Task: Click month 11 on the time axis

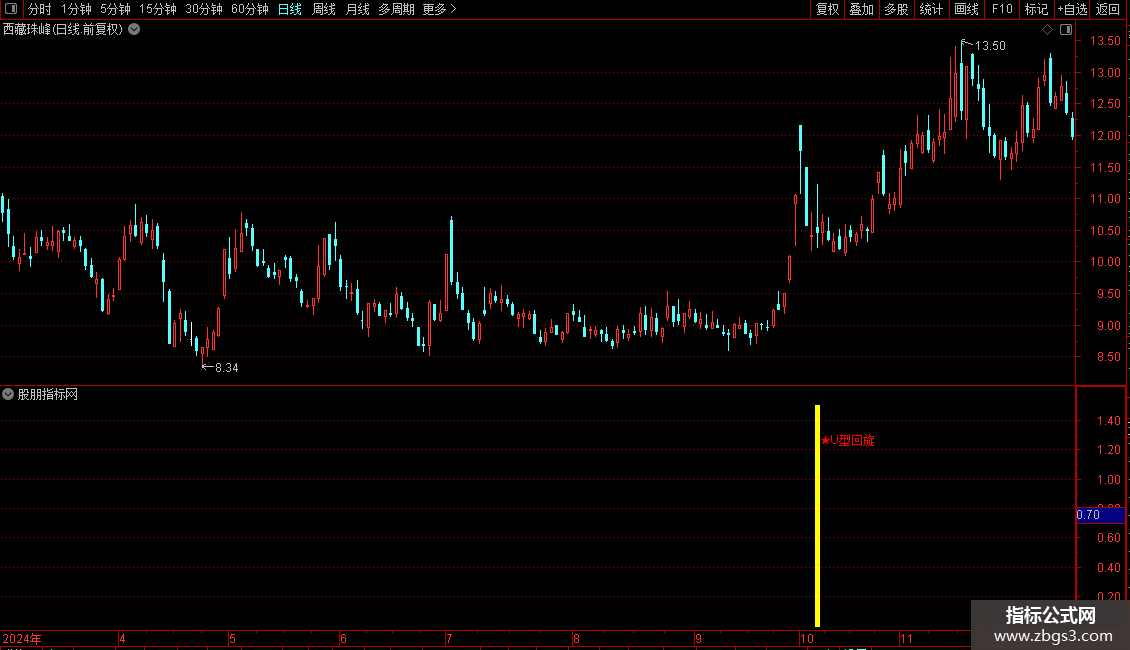Action: (906, 638)
